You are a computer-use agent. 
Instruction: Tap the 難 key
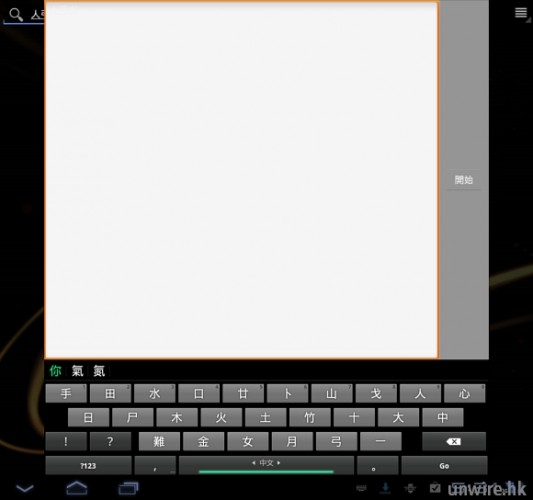pos(159,442)
